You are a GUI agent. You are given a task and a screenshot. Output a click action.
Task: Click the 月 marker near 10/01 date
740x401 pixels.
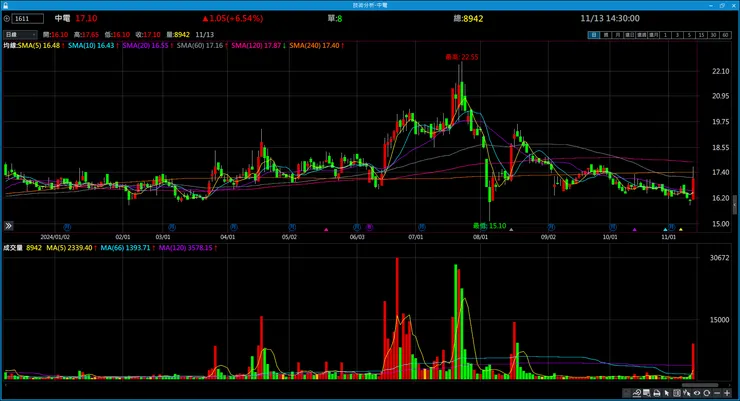pos(613,227)
